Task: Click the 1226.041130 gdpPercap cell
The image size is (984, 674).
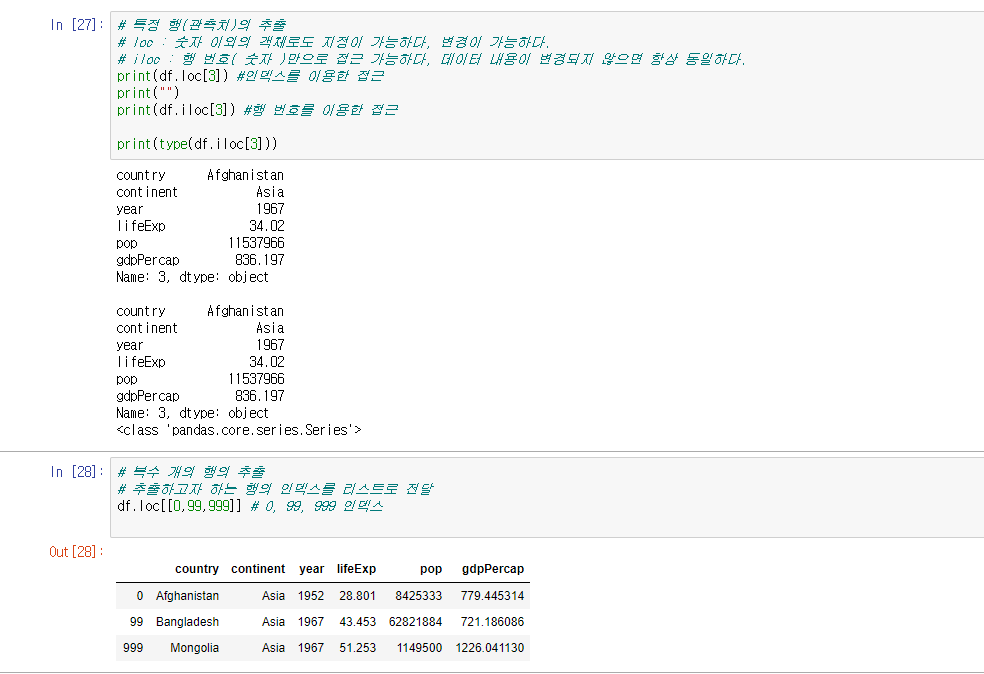Action: (489, 648)
